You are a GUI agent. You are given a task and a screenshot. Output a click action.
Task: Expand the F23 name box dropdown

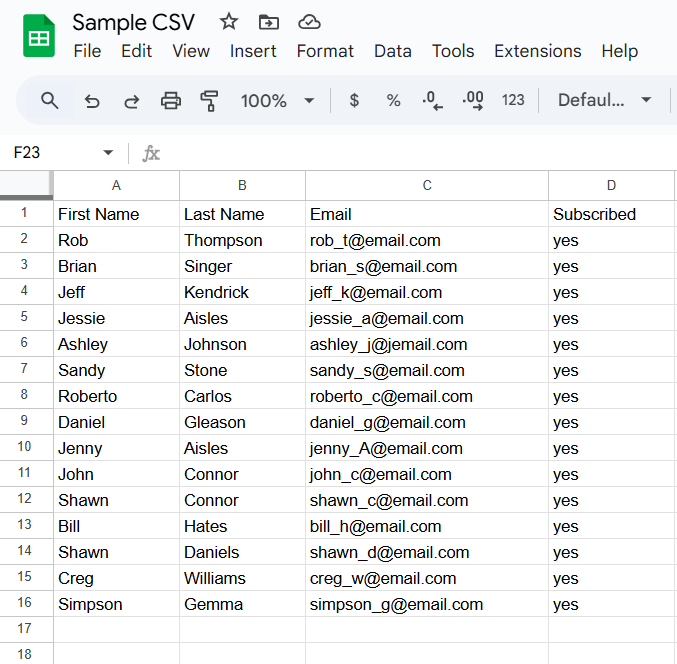(x=108, y=153)
